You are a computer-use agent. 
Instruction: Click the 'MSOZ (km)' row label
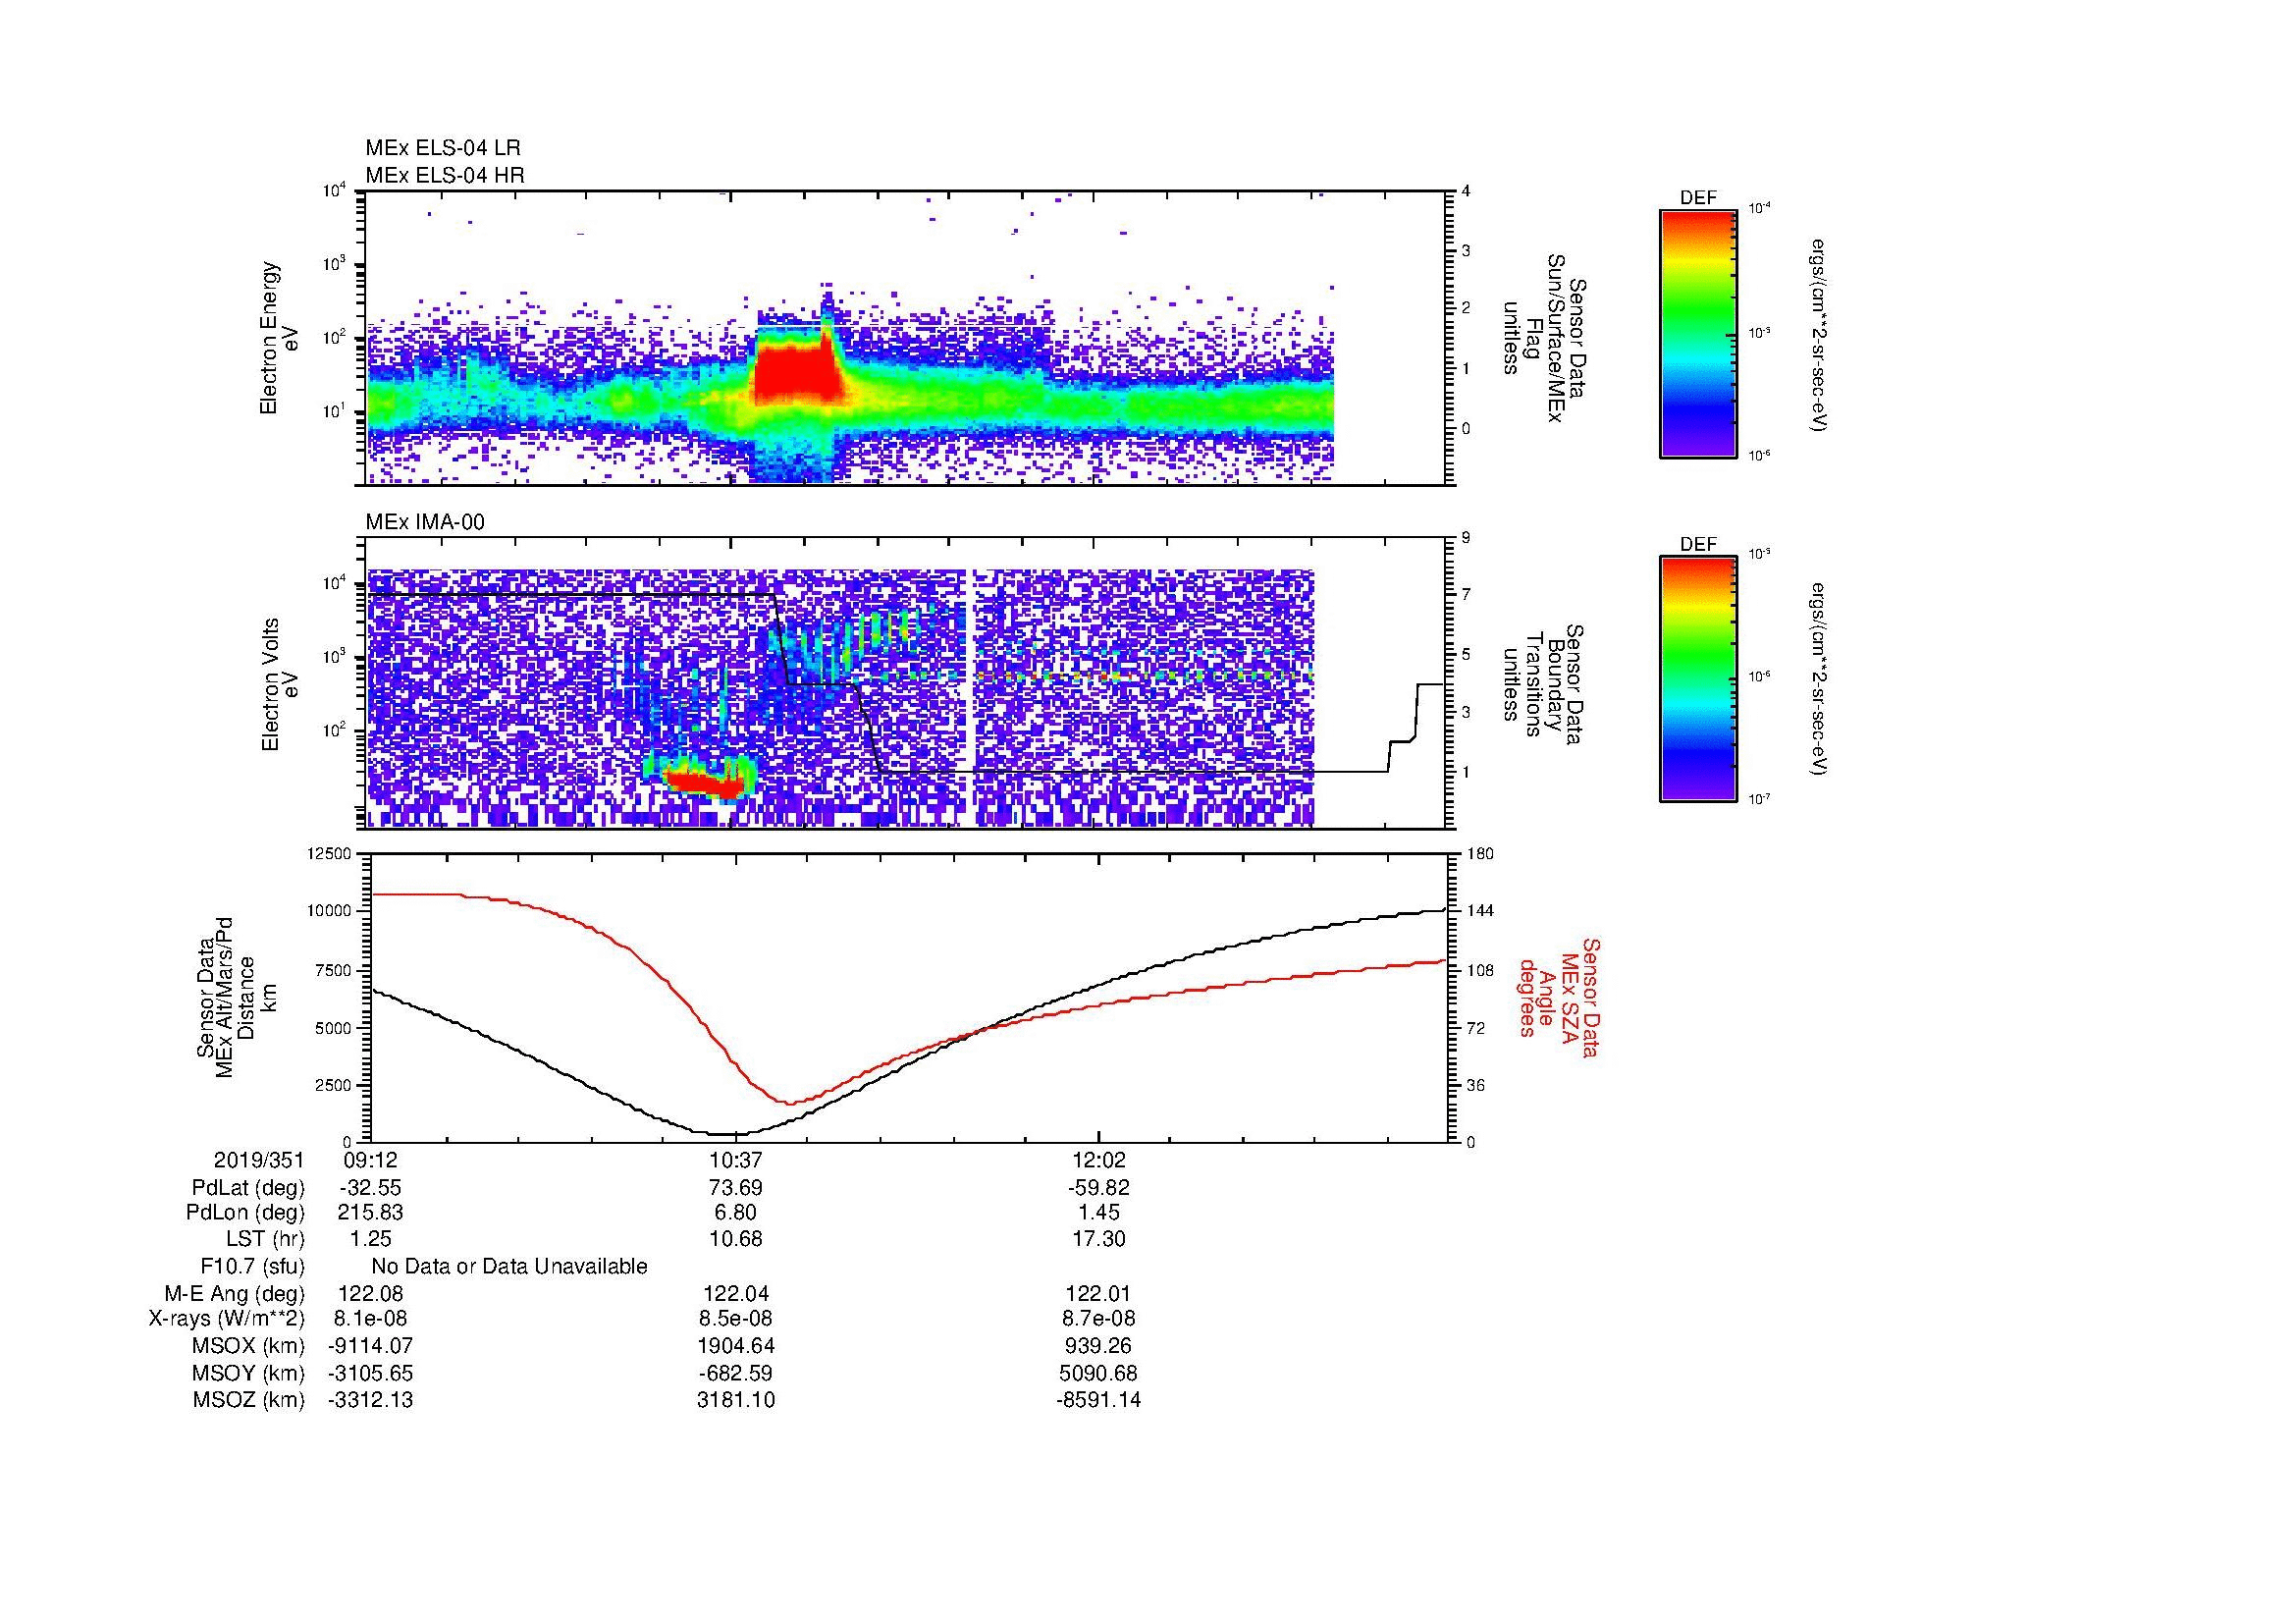tap(249, 1400)
